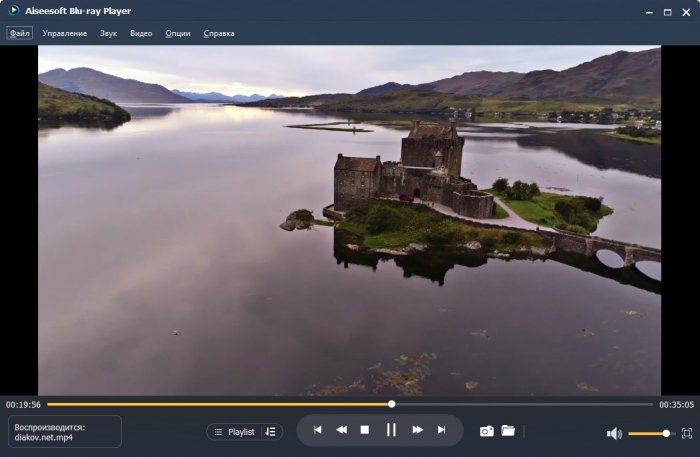Click the volume slider handle
Viewport: 700px width, 457px height.
pos(666,433)
